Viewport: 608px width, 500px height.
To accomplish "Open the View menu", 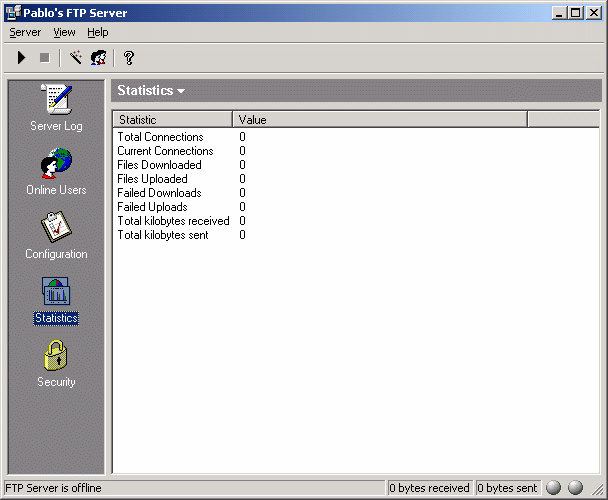I will tap(64, 32).
